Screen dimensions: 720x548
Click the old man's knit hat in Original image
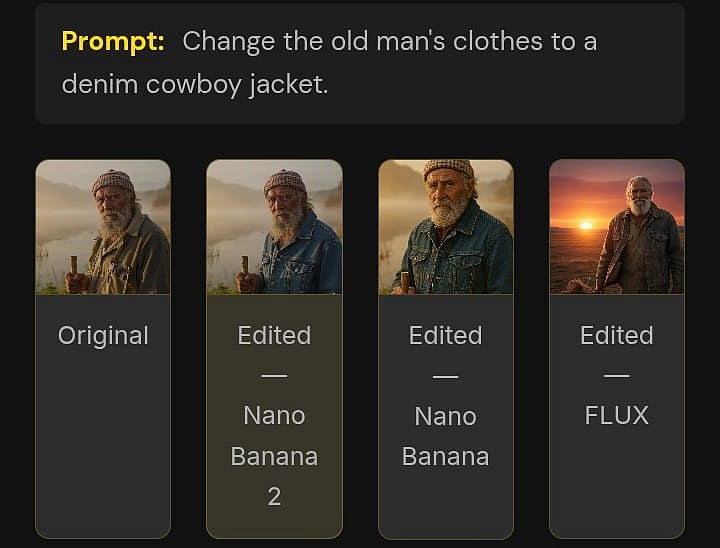pos(113,181)
